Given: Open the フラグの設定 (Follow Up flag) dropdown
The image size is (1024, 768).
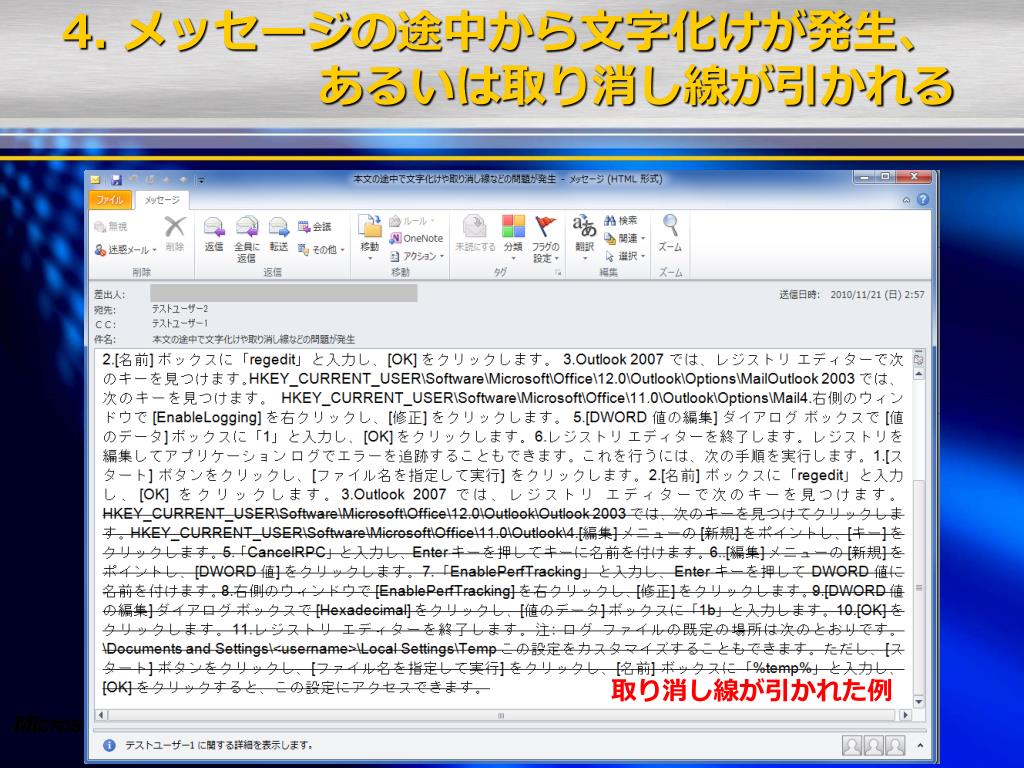Looking at the screenshot, I should pos(545,239).
